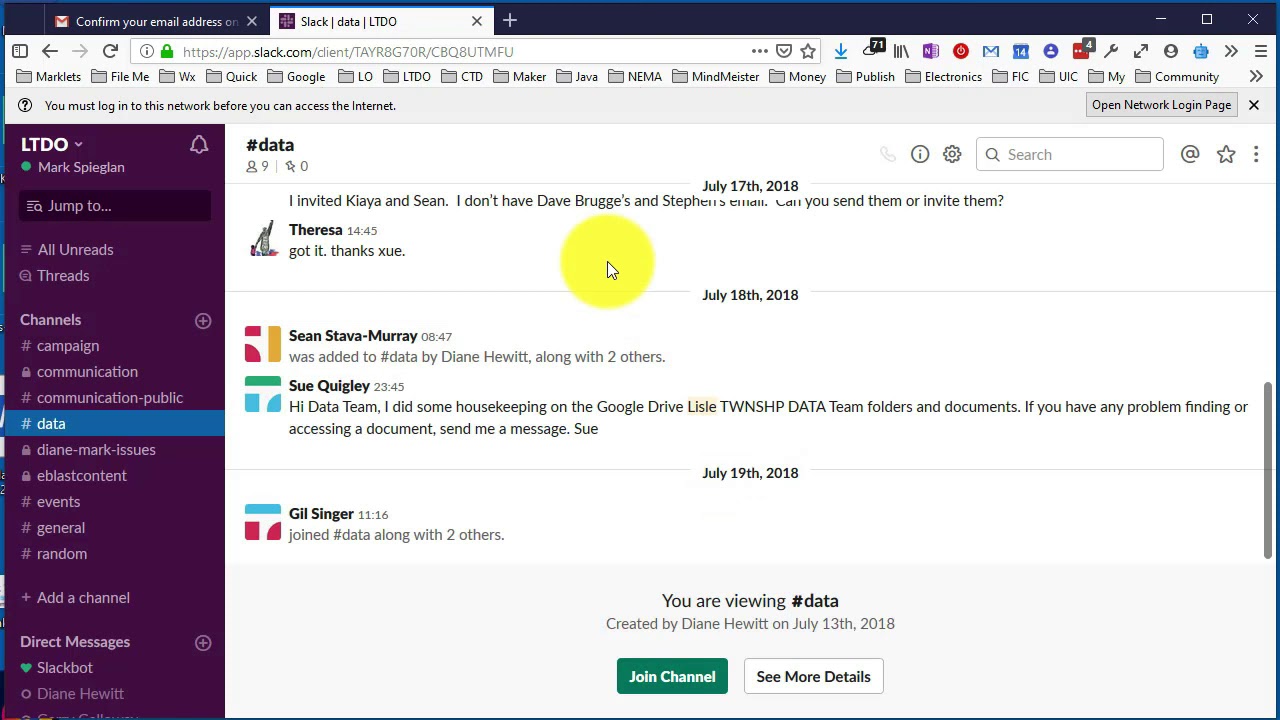Go back in browser history
Viewport: 1280px width, 720px height.
click(50, 51)
